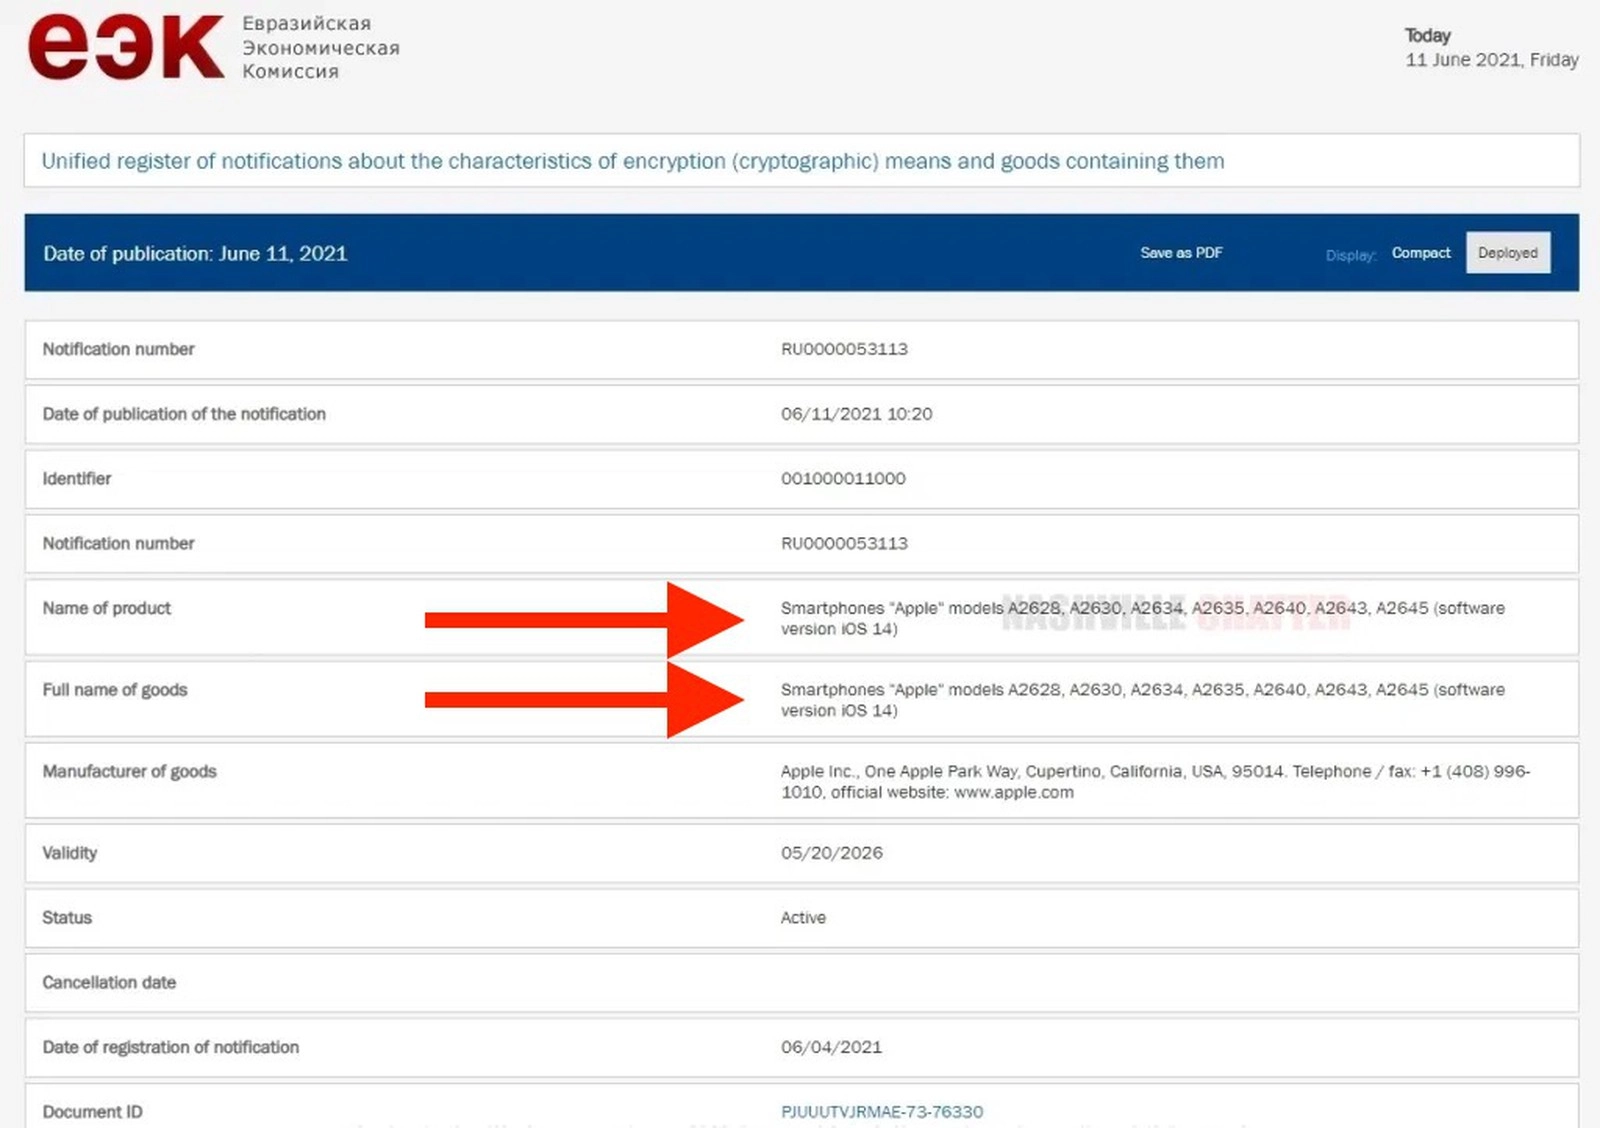Select the publication timestamp 06/11/2021 10:20
Image resolution: width=1600 pixels, height=1128 pixels.
856,414
